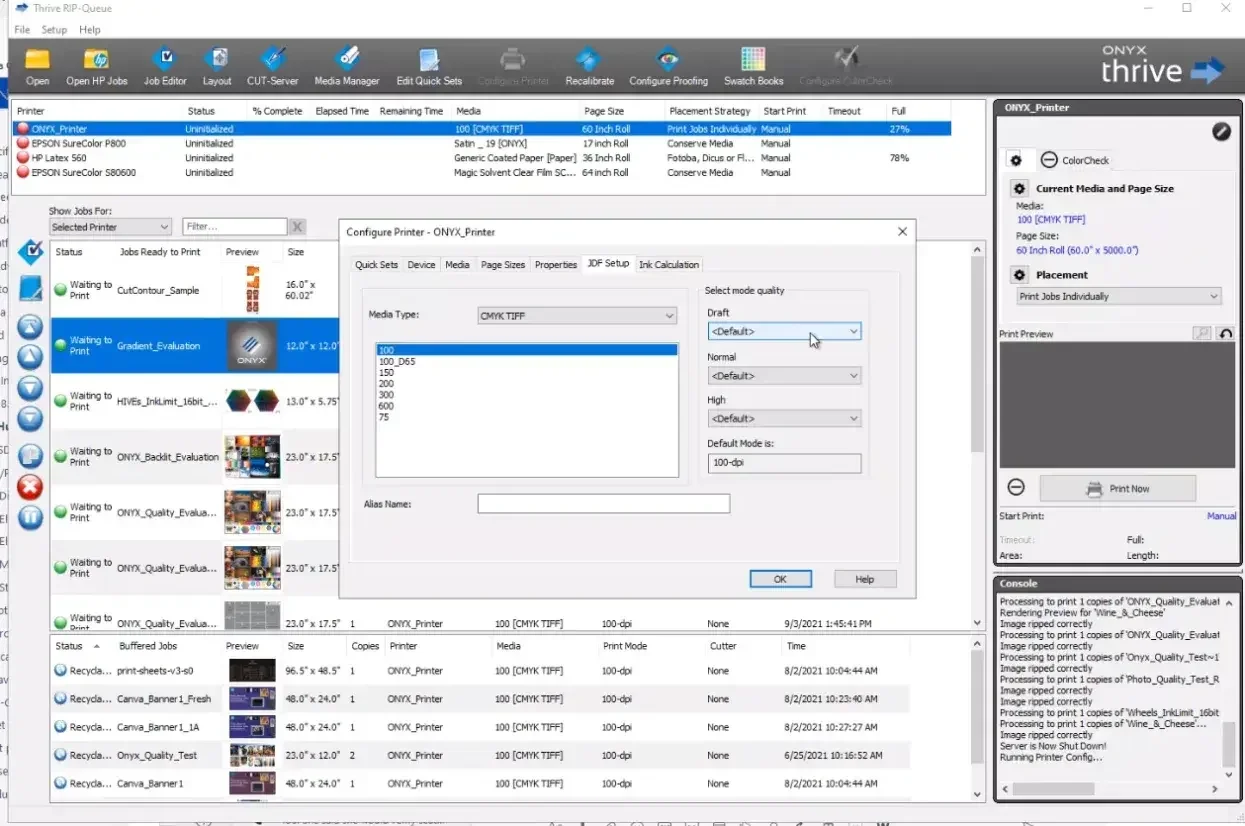This screenshot has width=1245, height=826.
Task: Open Swatch Books from the toolbar
Action: click(753, 60)
